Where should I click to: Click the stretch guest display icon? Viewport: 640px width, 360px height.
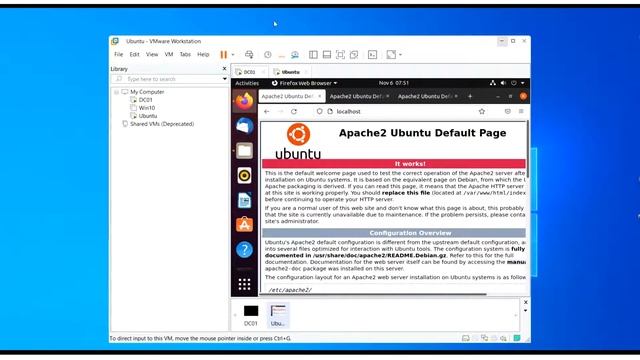pyautogui.click(x=391, y=54)
